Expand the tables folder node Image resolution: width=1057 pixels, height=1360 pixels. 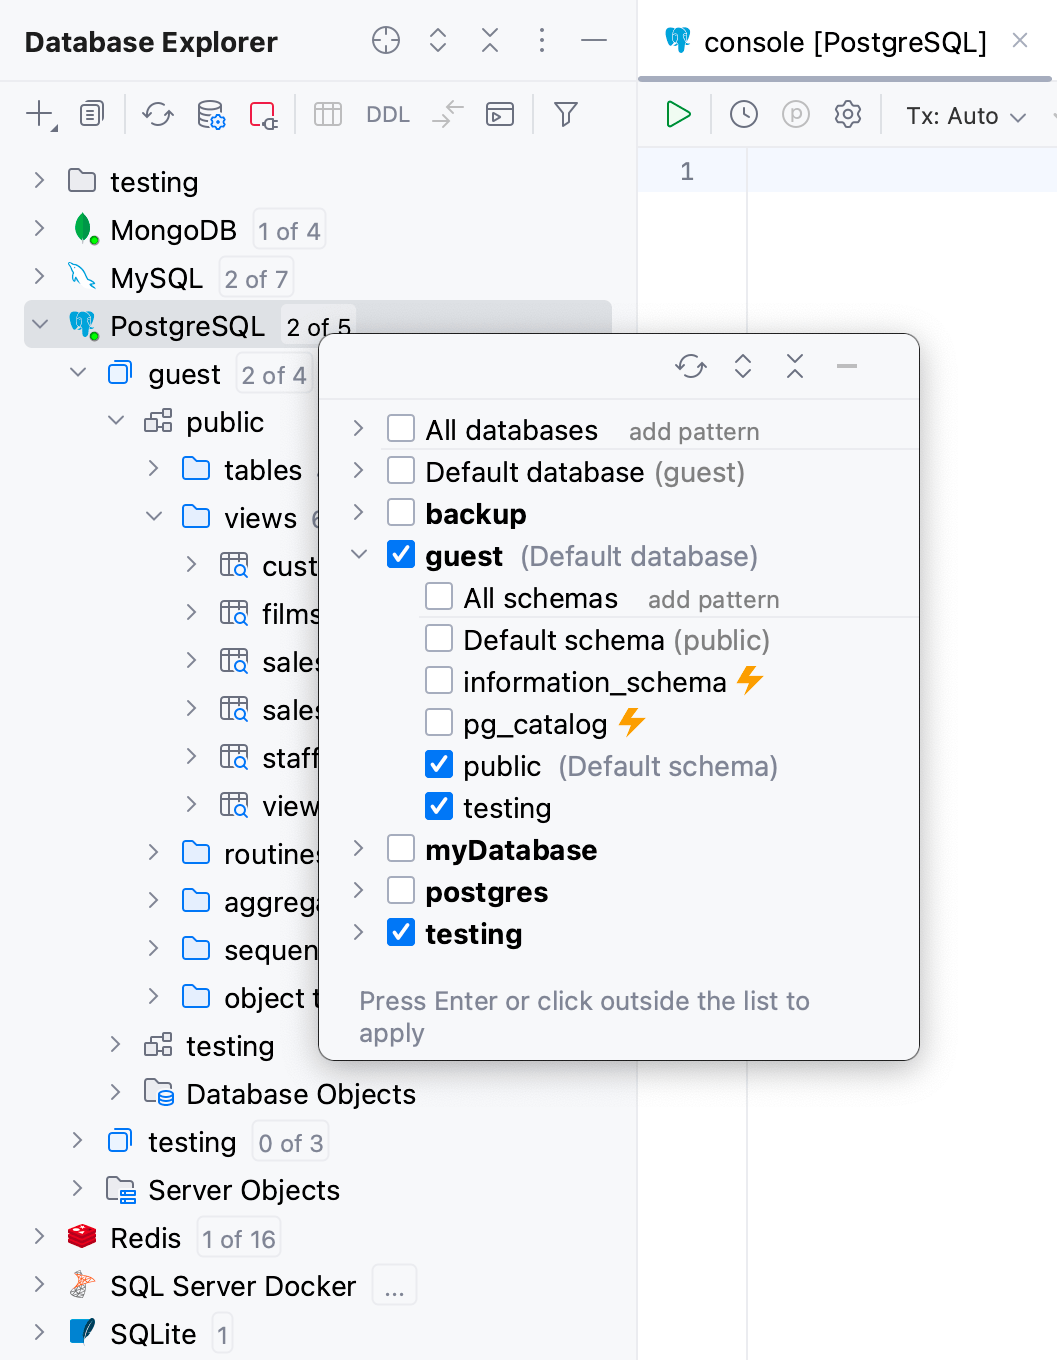154,468
